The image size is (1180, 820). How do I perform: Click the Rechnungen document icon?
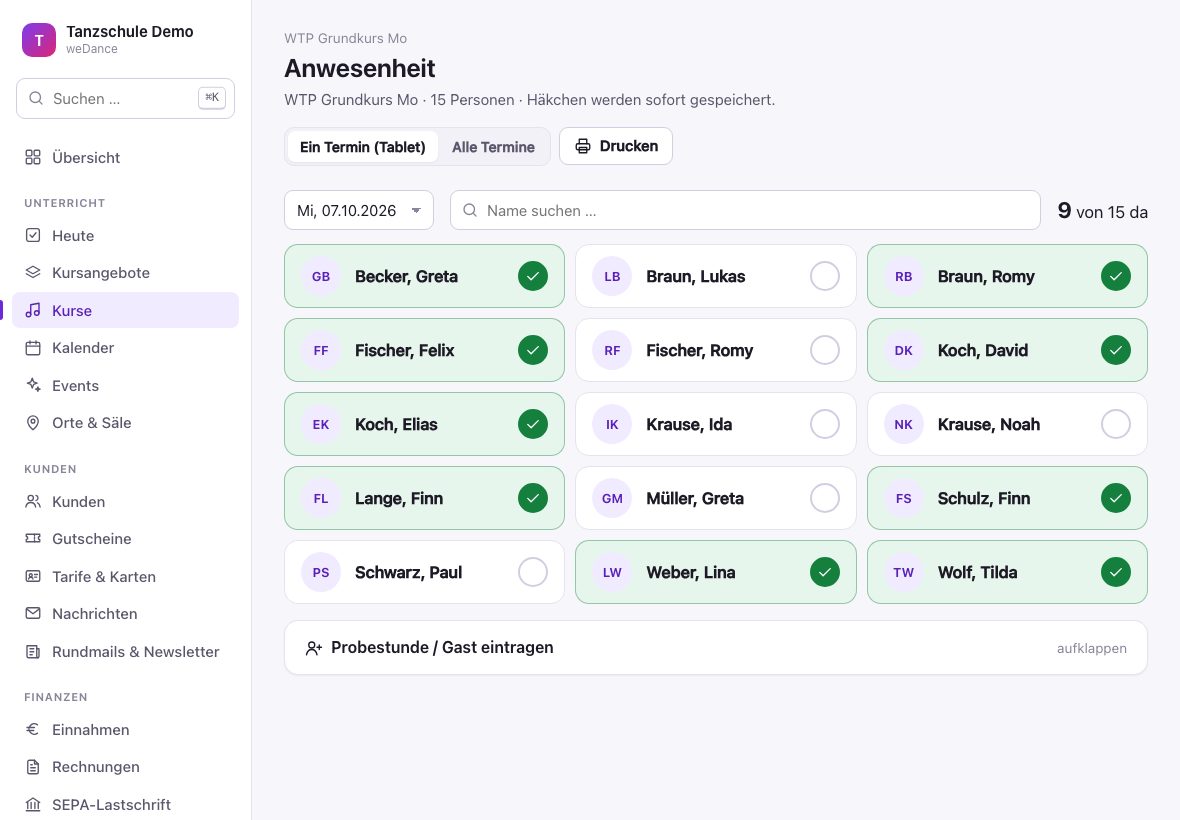33,767
